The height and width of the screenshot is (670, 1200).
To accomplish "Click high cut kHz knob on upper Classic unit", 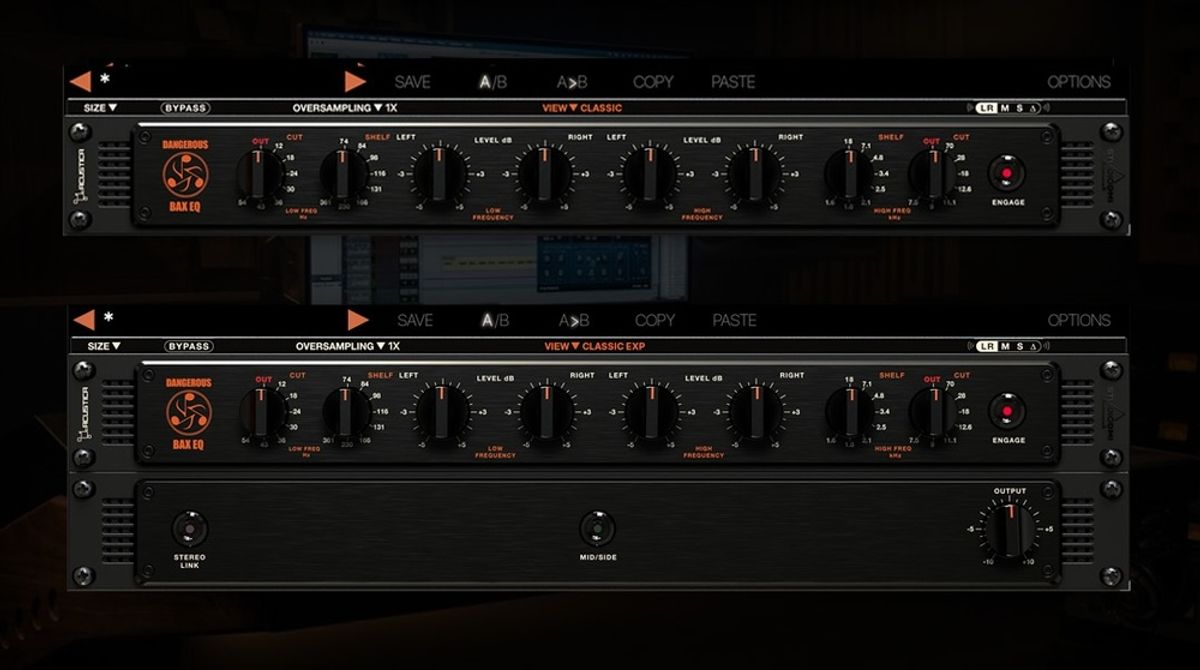I will (933, 174).
